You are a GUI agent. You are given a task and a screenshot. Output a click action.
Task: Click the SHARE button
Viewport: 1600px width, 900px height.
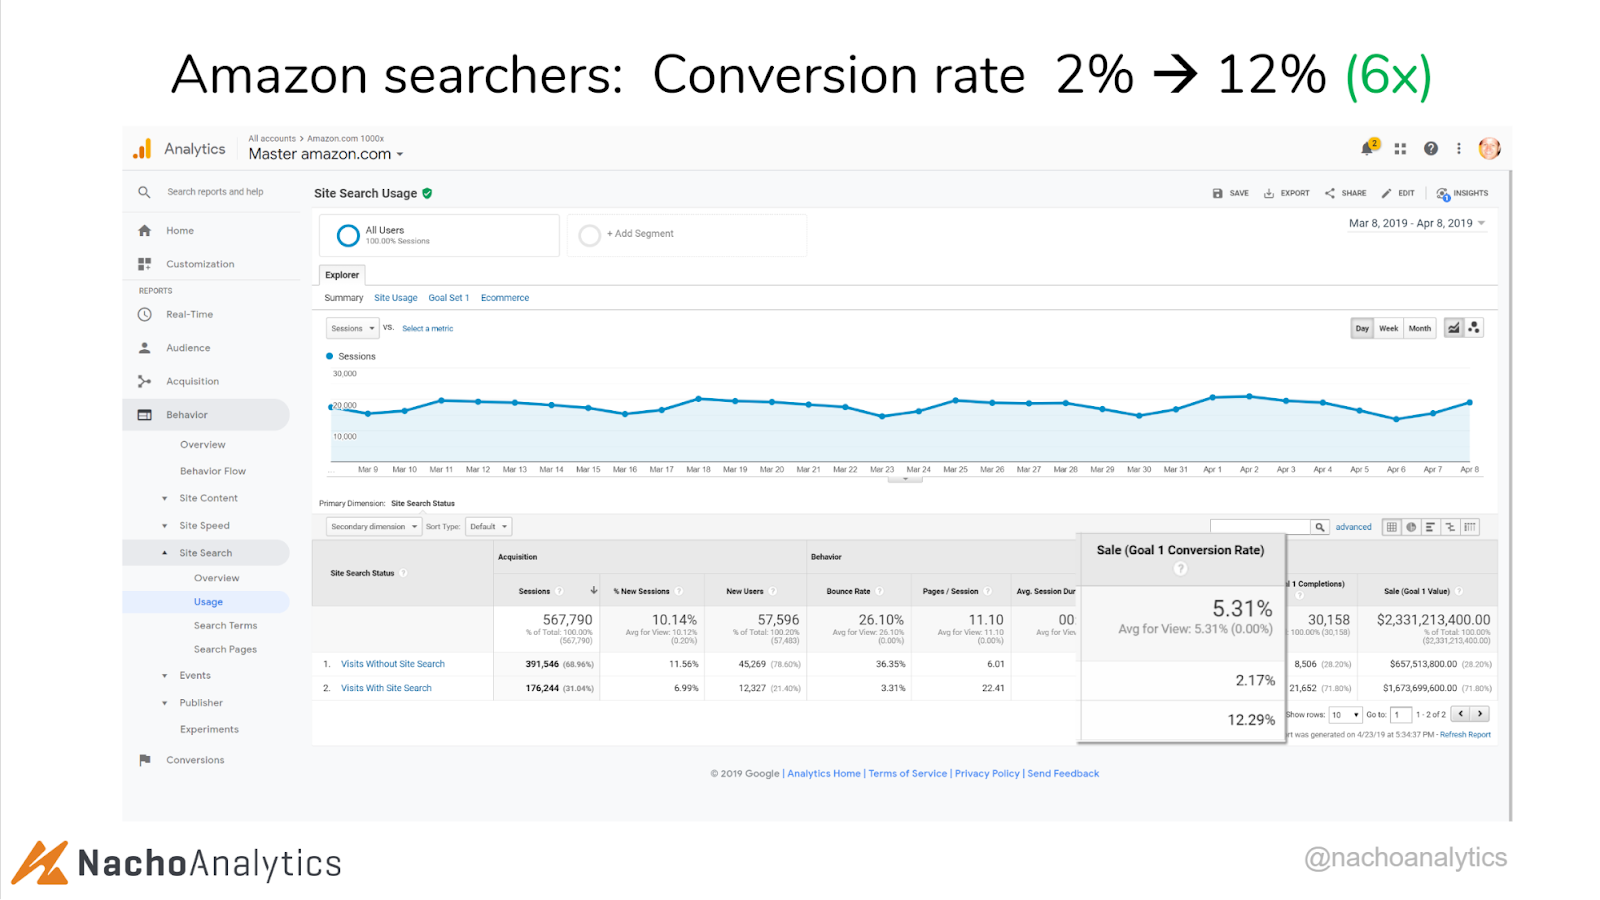(1346, 193)
